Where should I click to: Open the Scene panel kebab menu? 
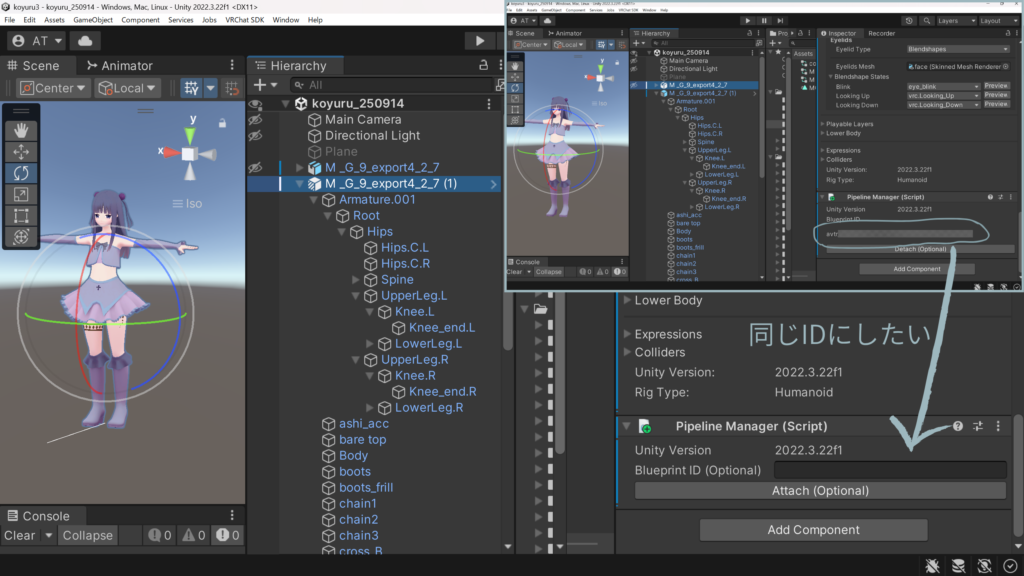tap(232, 65)
